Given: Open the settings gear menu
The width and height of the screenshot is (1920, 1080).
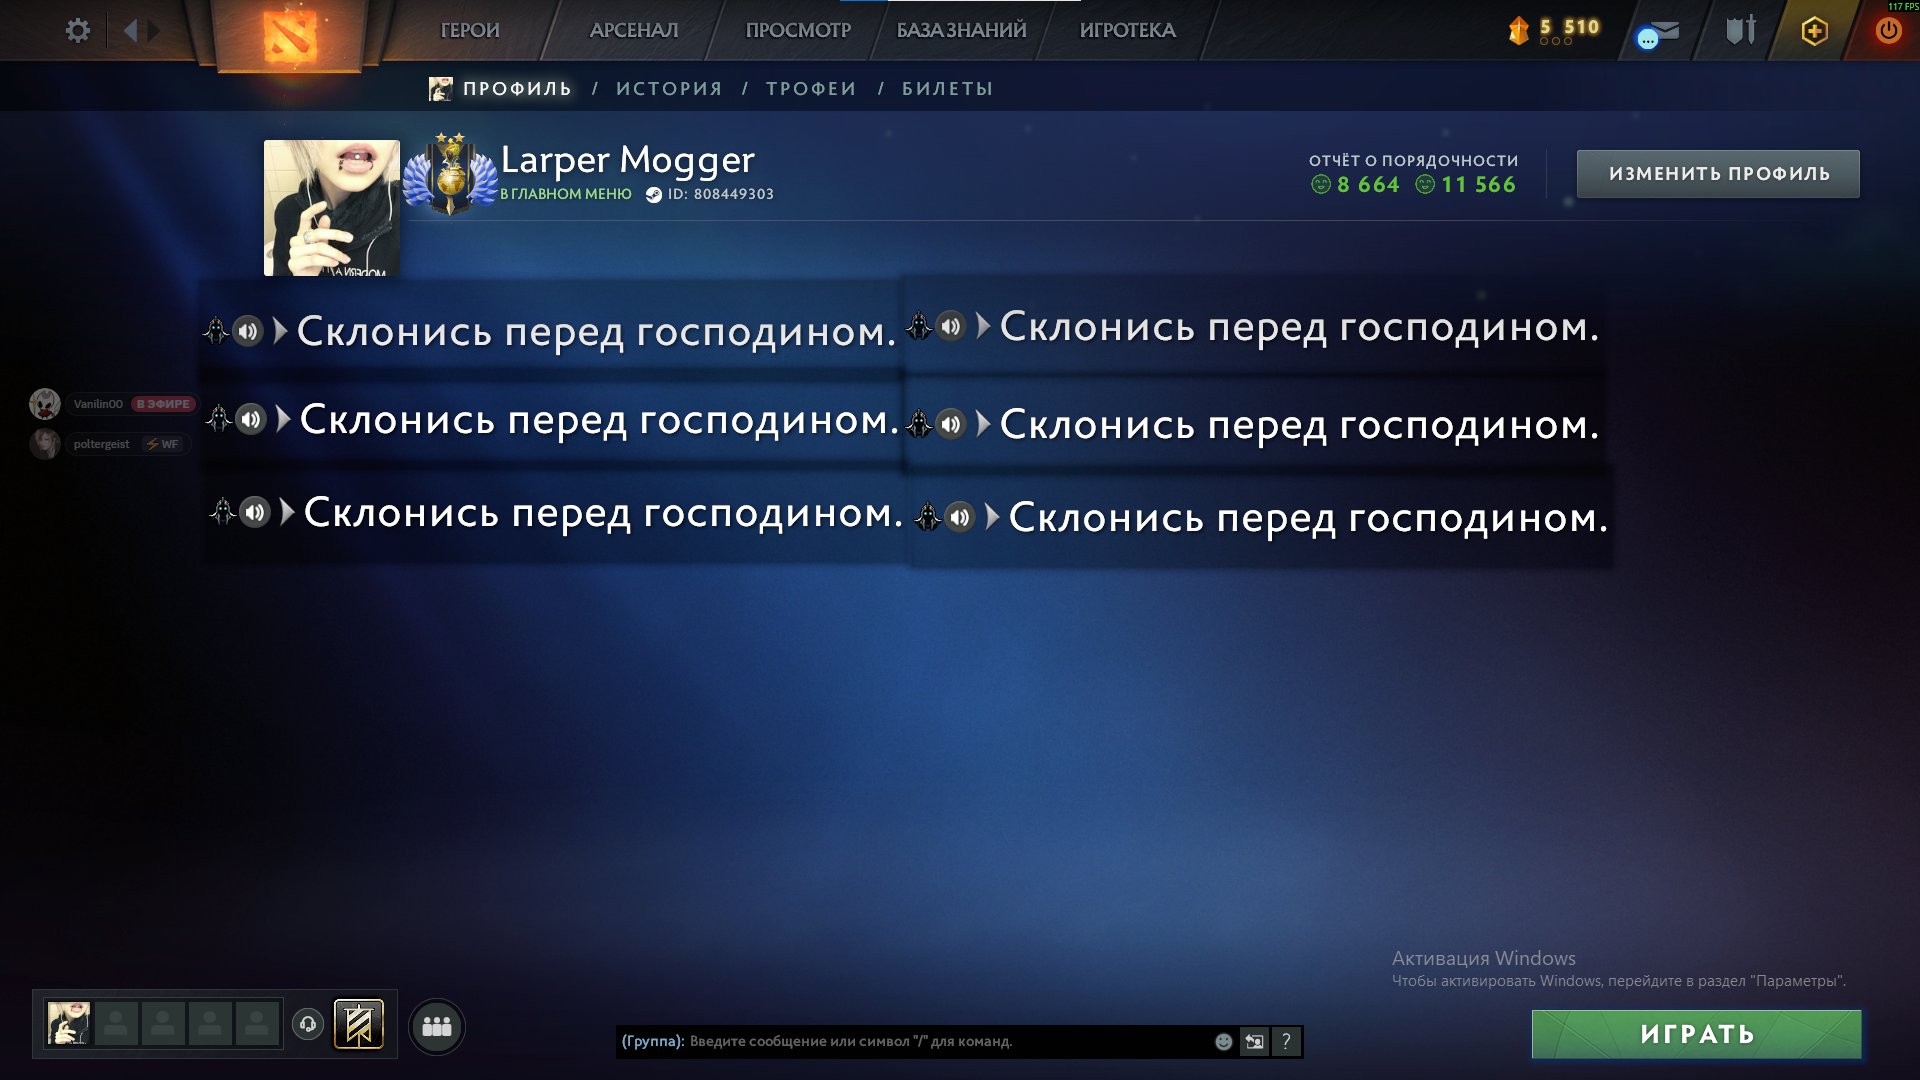Looking at the screenshot, I should 77,31.
